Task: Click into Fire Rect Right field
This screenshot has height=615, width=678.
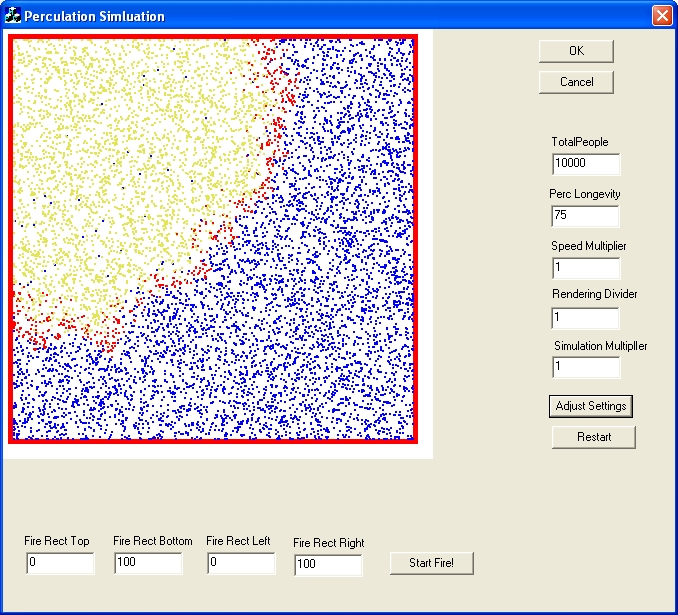Action: (327, 565)
